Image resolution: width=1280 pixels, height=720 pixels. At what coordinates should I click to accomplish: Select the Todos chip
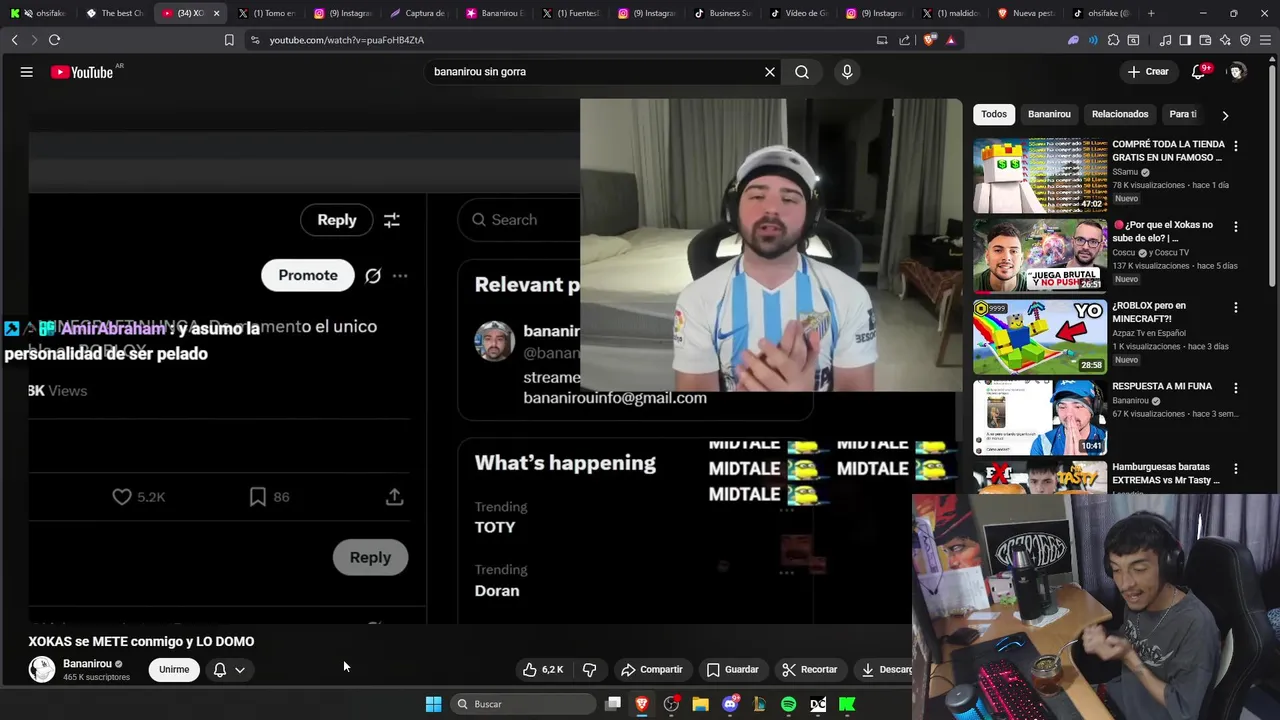(994, 114)
